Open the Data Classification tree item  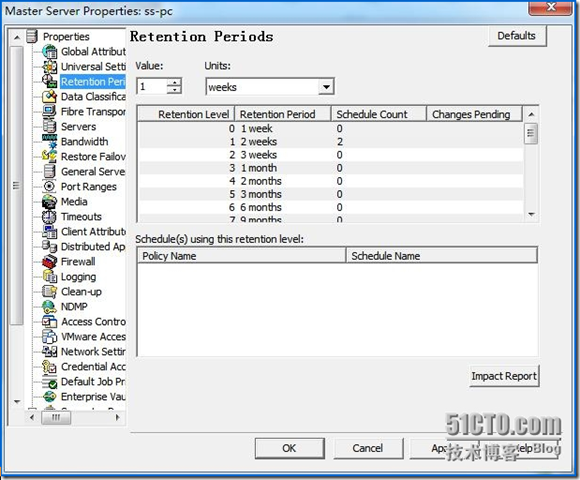coord(93,97)
